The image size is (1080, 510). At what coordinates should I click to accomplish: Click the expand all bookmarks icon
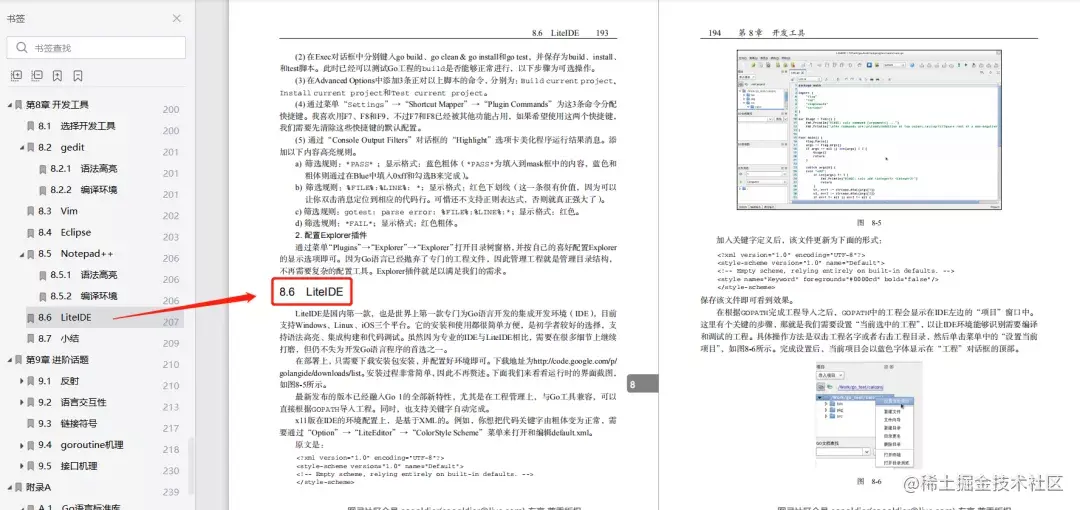click(17, 76)
